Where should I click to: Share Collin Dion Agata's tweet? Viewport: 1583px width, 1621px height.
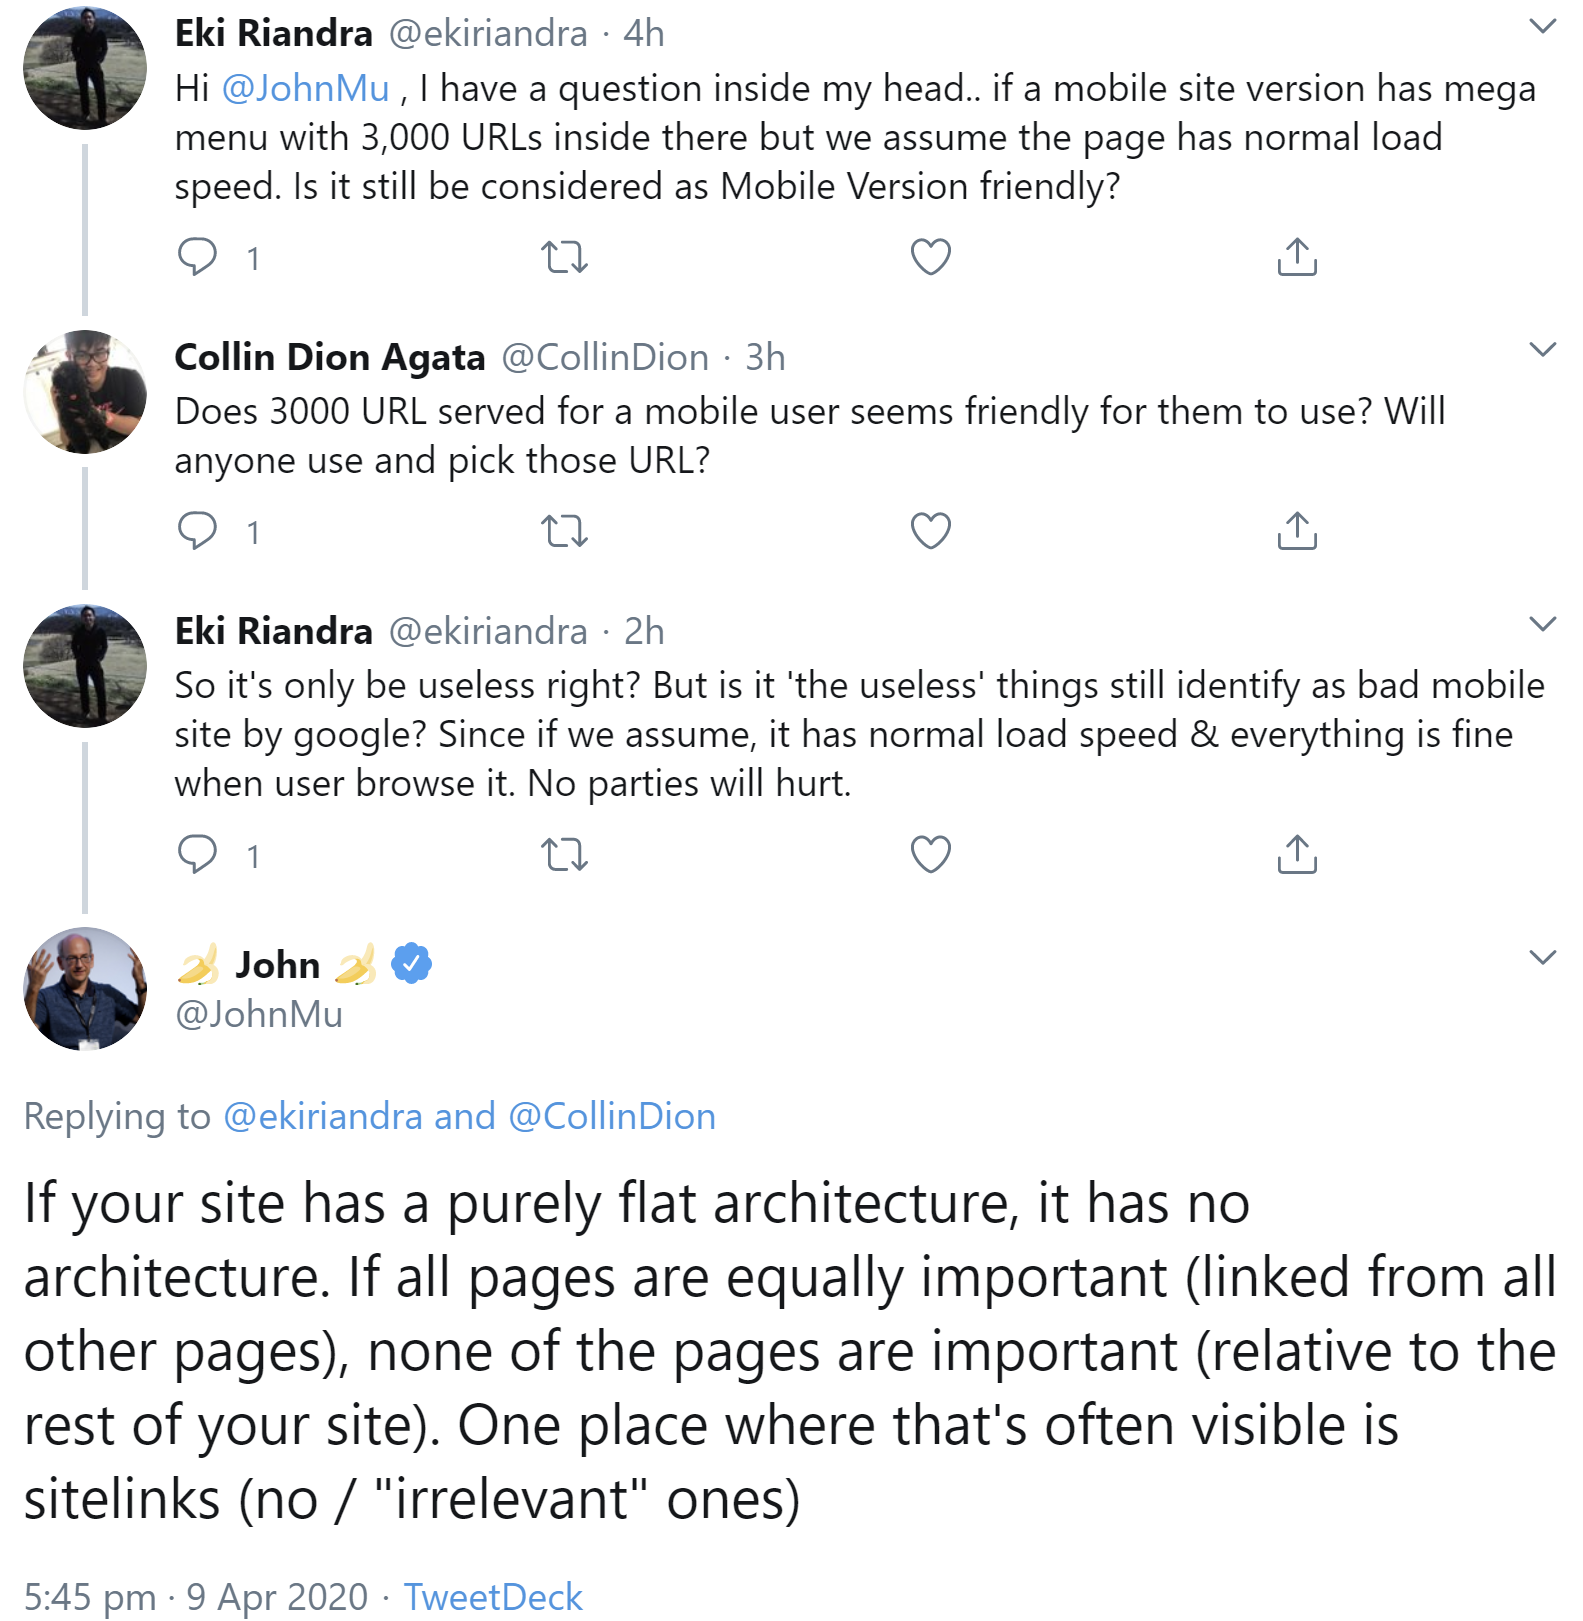1297,530
